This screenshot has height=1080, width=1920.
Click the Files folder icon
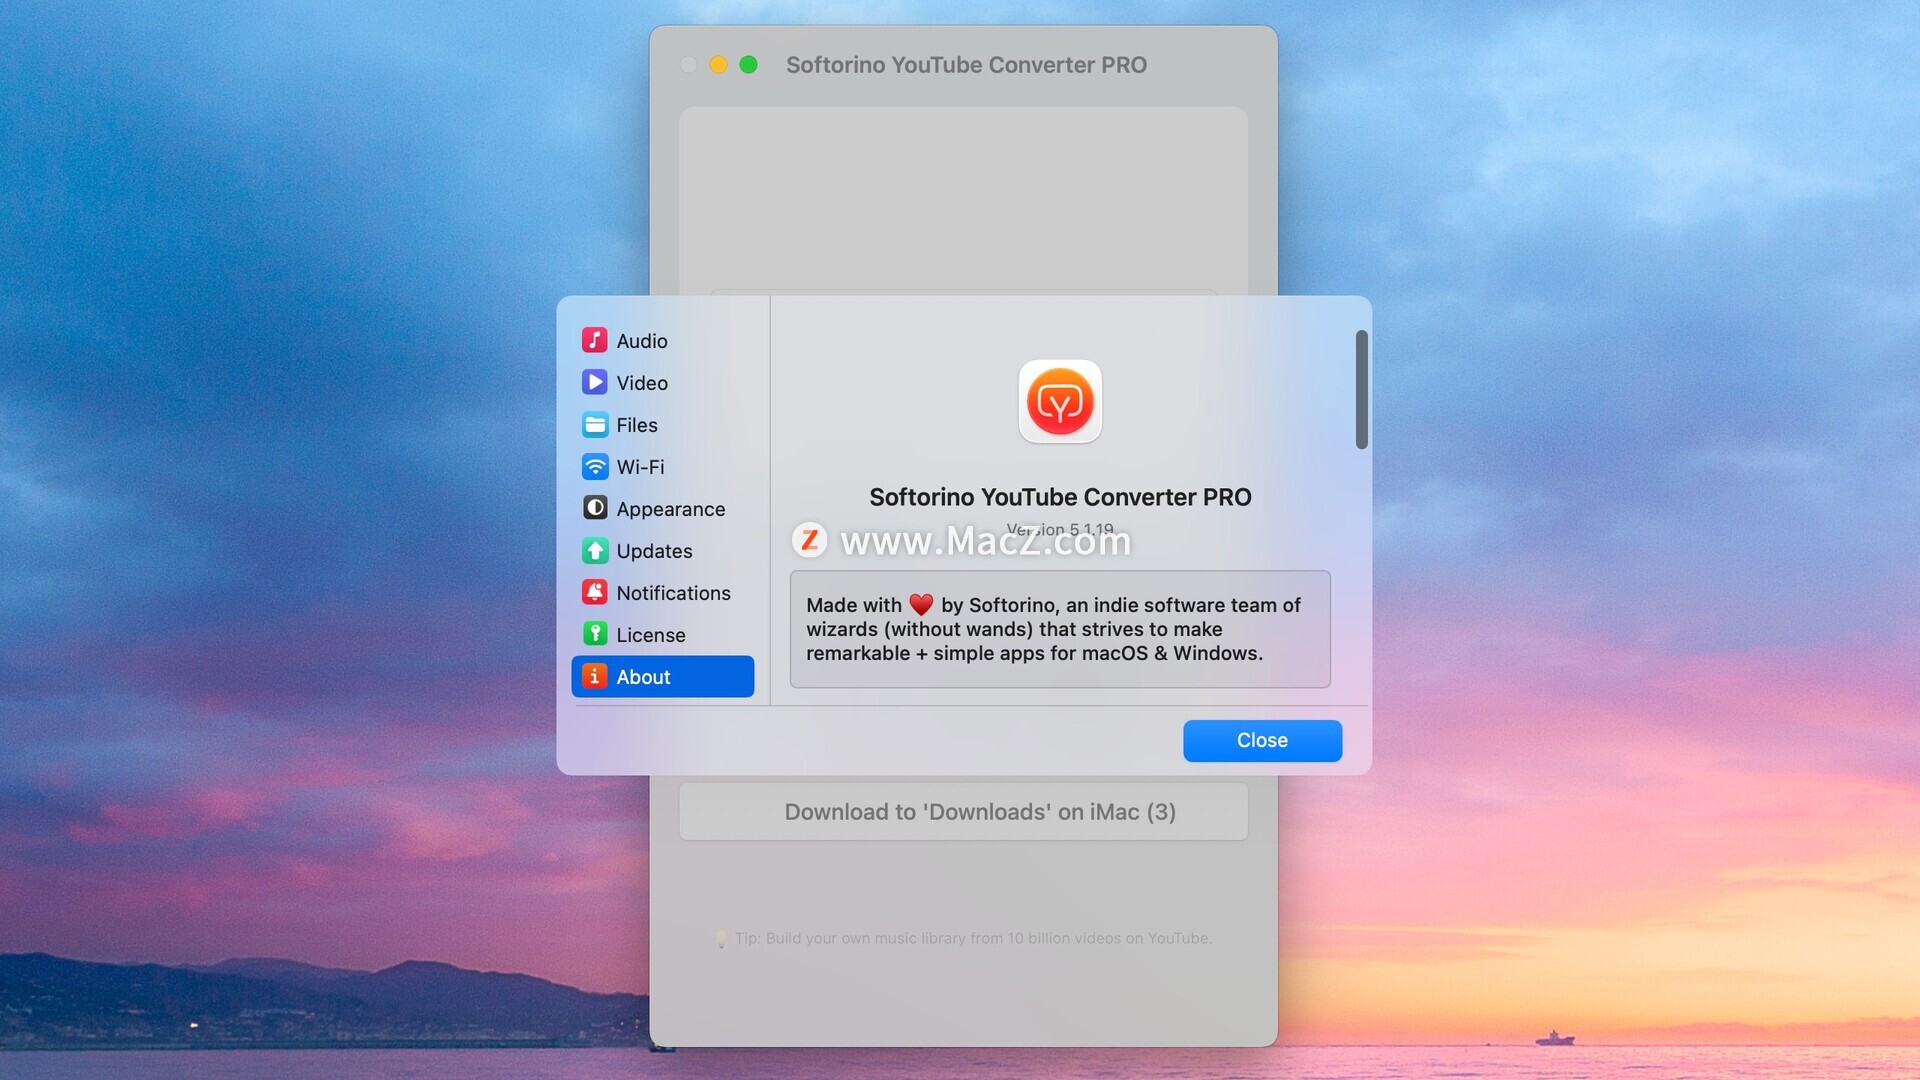[594, 425]
